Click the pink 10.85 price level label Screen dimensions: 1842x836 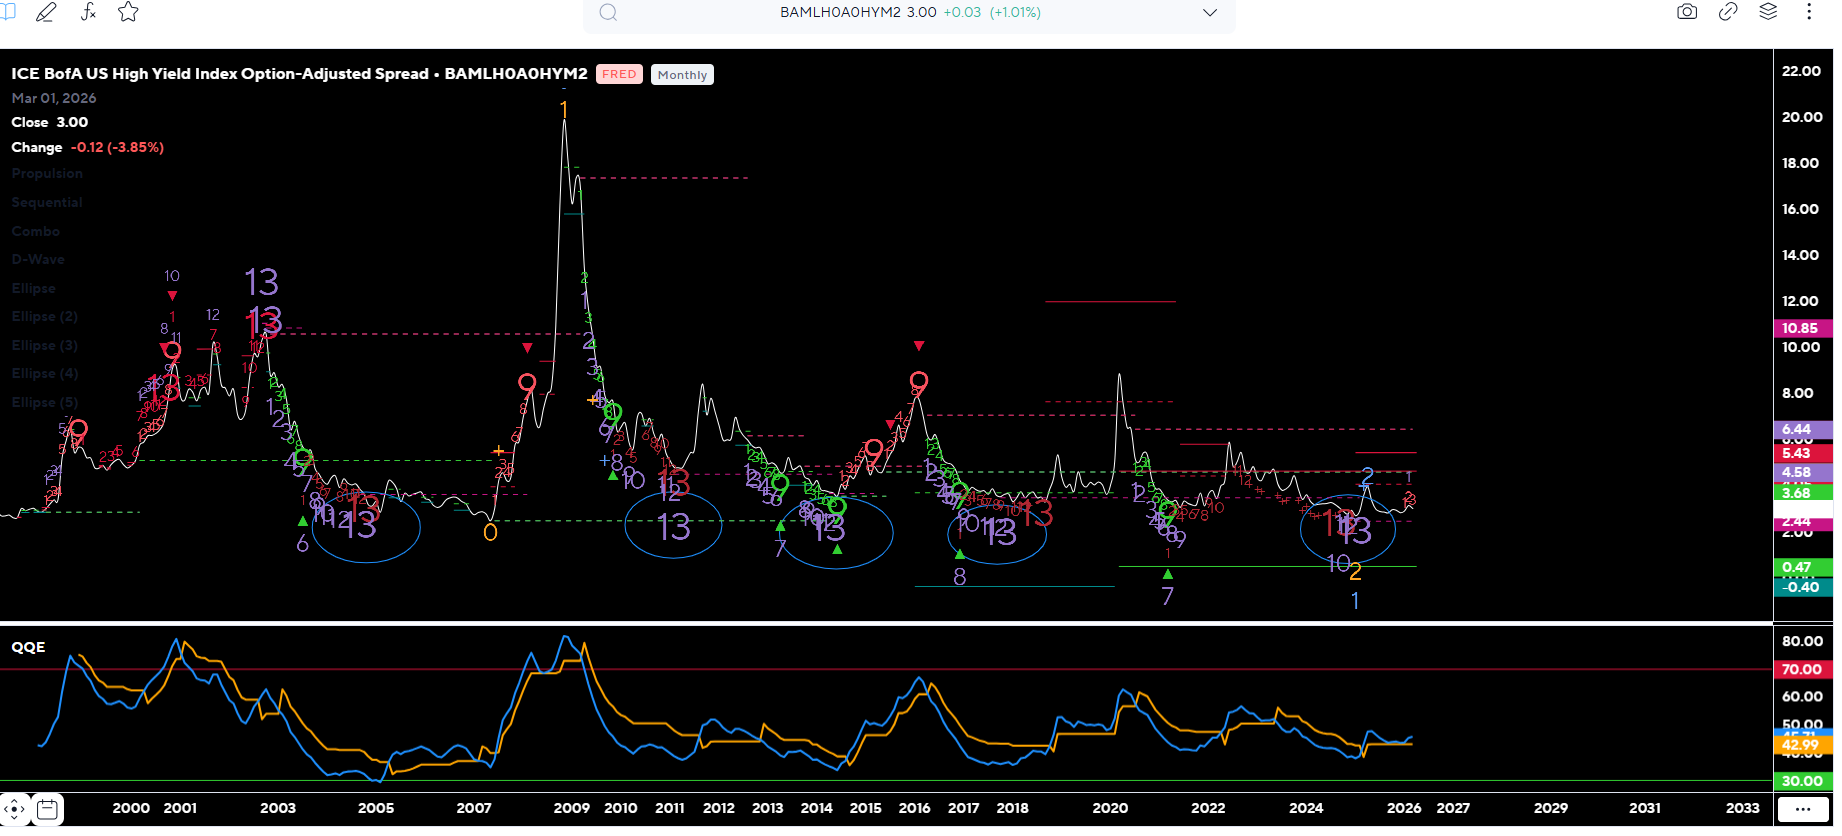point(1801,328)
